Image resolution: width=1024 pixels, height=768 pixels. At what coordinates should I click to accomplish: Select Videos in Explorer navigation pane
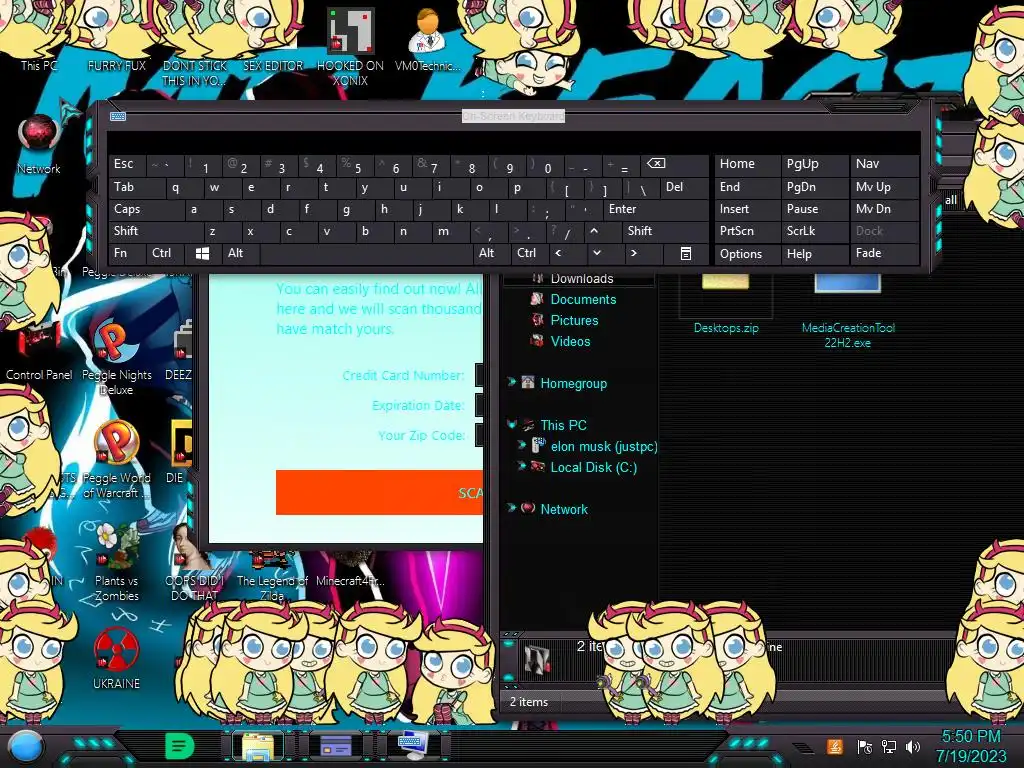(570, 341)
